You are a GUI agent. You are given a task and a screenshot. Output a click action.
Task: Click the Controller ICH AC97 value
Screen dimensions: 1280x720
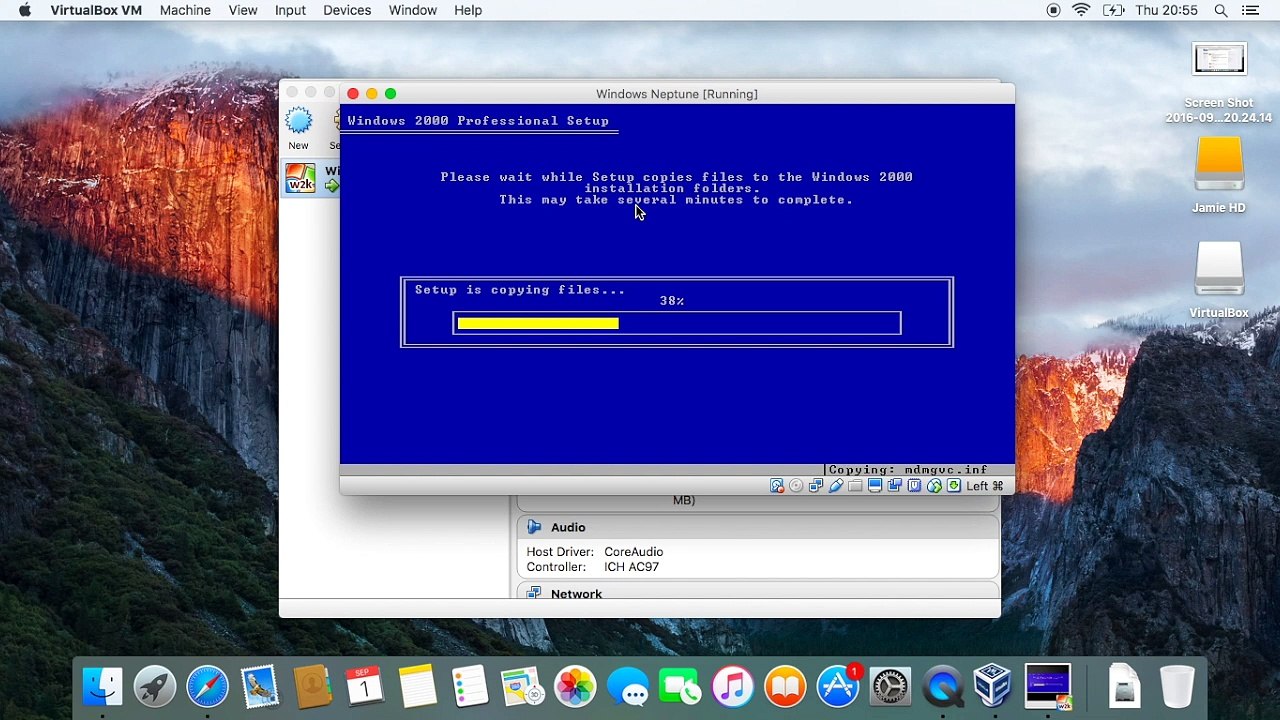click(x=631, y=567)
